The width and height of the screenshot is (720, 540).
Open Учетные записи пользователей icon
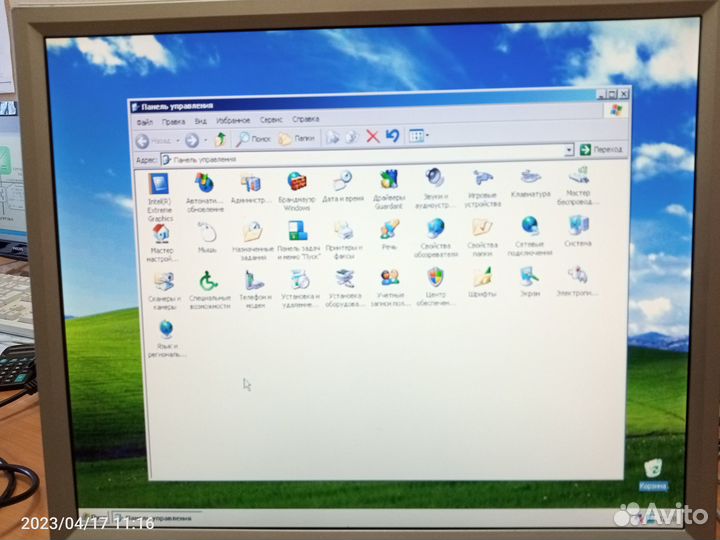(390, 287)
